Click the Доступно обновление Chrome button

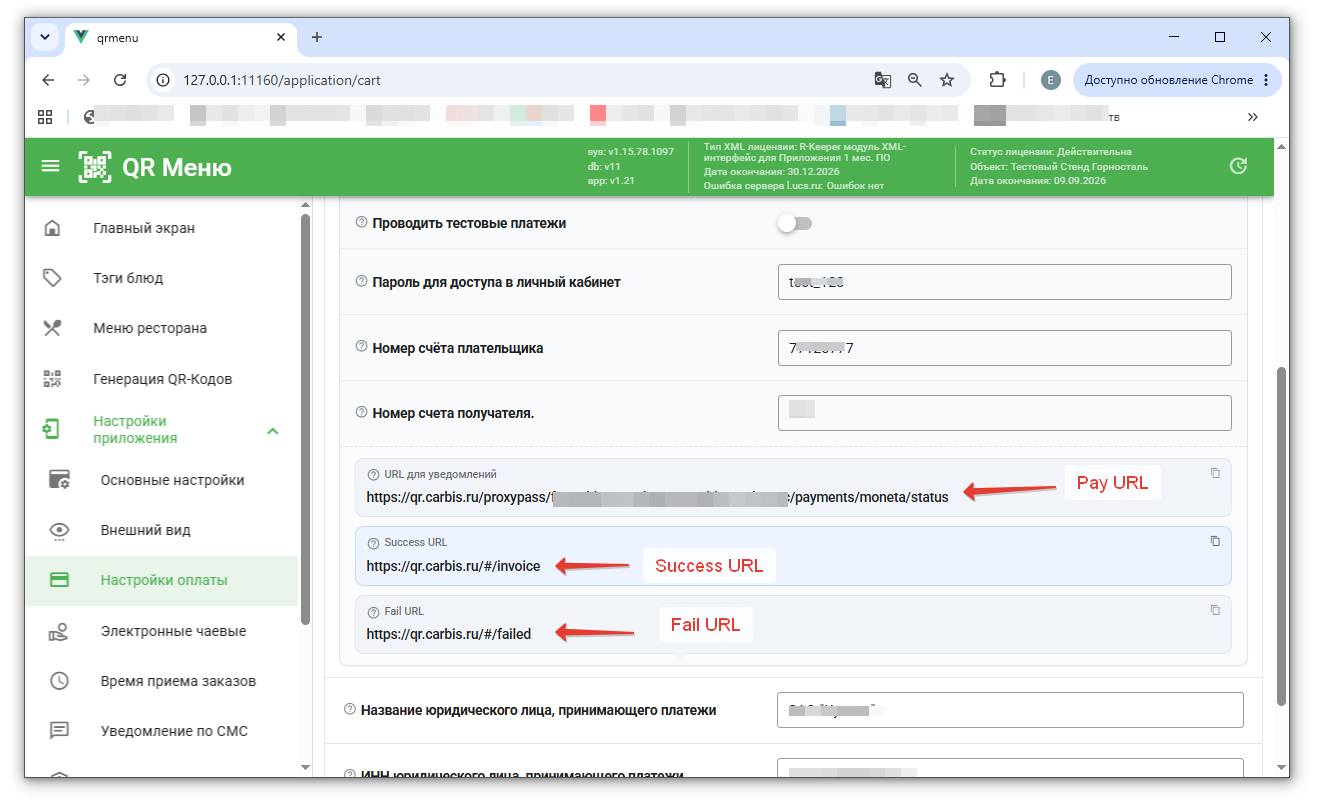[1176, 80]
